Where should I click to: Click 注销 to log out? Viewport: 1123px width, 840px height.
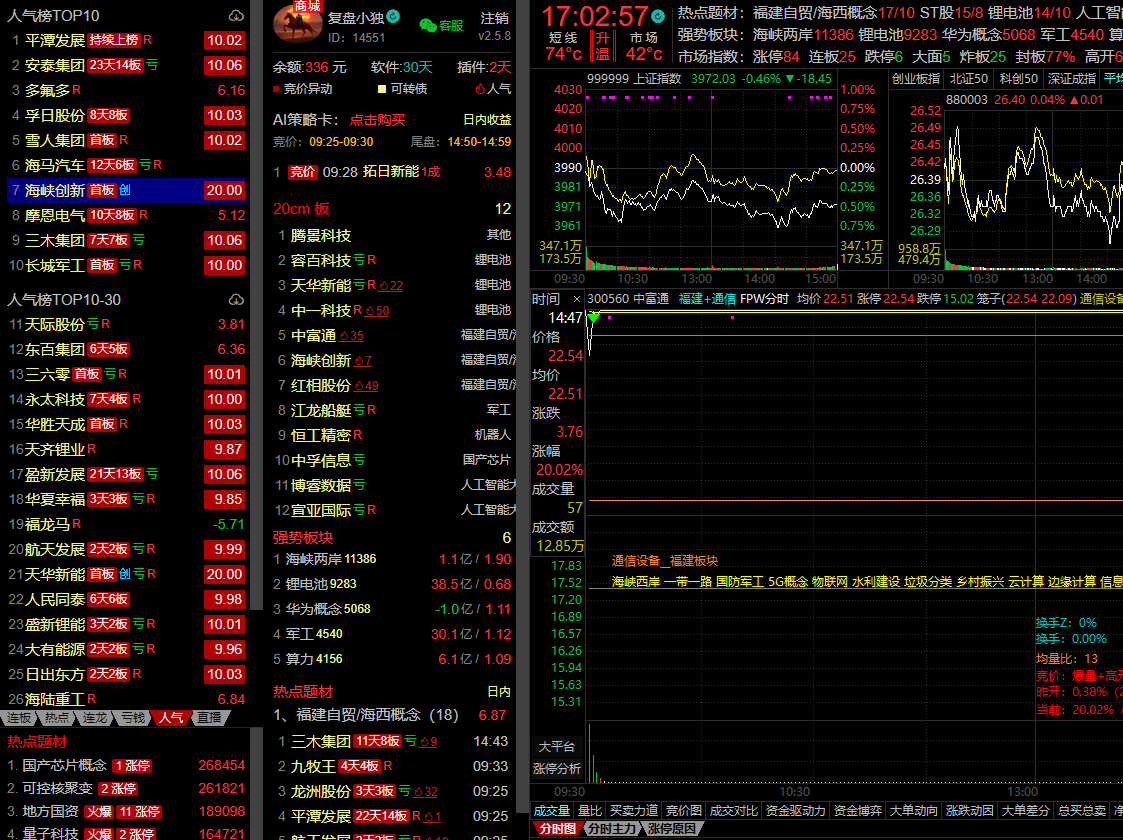tap(494, 18)
